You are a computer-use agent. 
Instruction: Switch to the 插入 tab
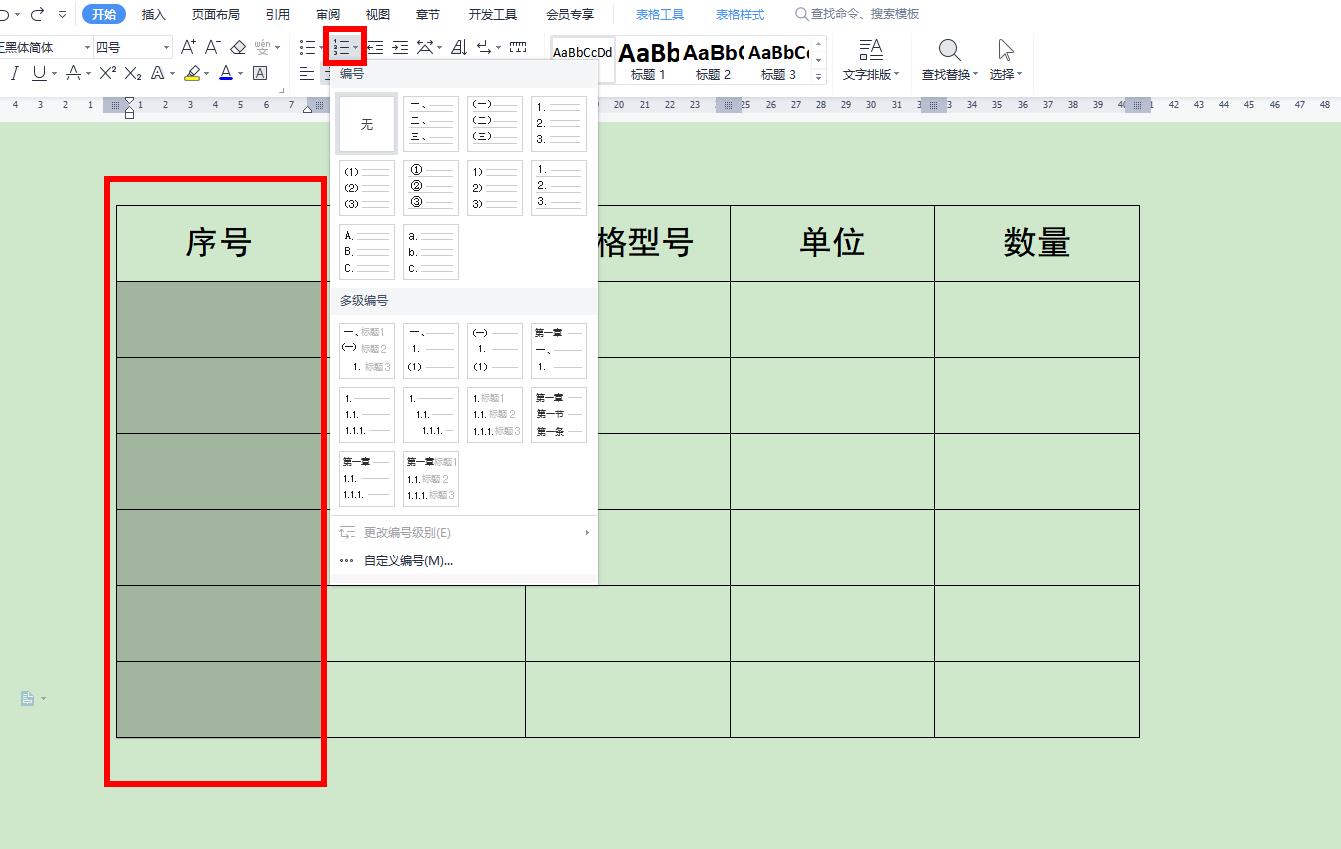[154, 14]
